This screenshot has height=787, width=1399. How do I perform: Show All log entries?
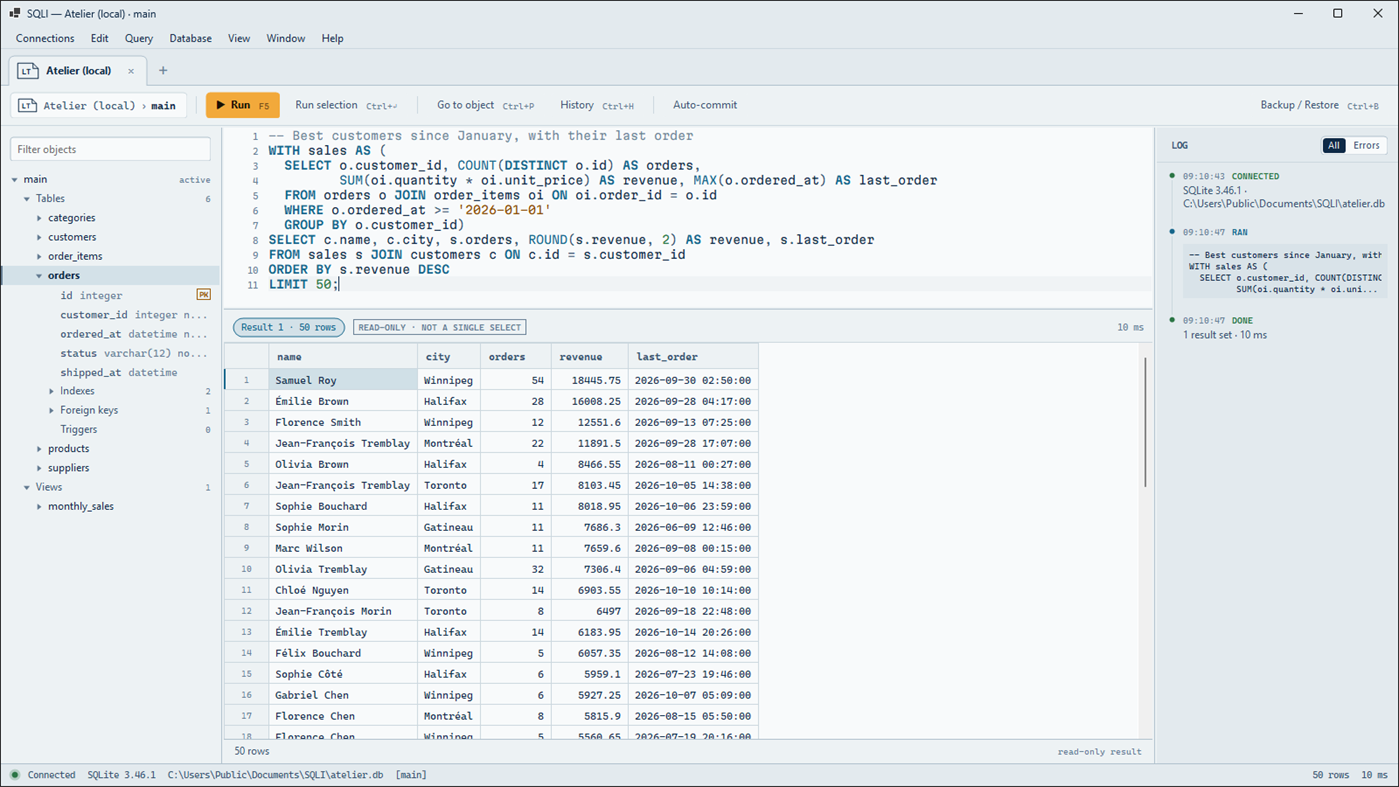point(1334,145)
